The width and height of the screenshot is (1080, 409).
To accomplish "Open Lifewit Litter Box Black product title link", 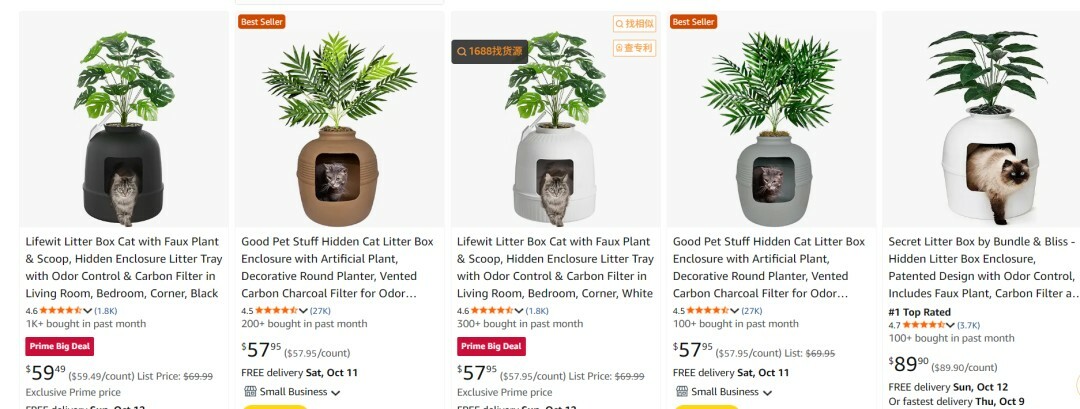I will coord(124,267).
